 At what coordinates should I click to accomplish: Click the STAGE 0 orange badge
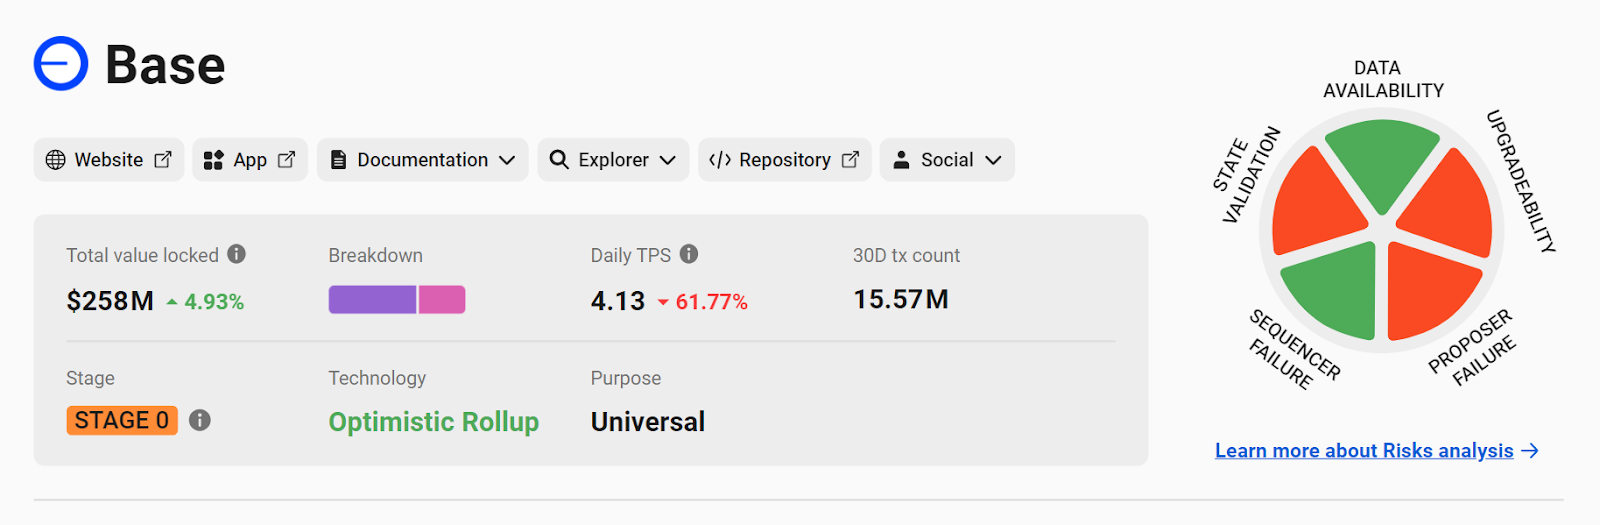pyautogui.click(x=122, y=420)
